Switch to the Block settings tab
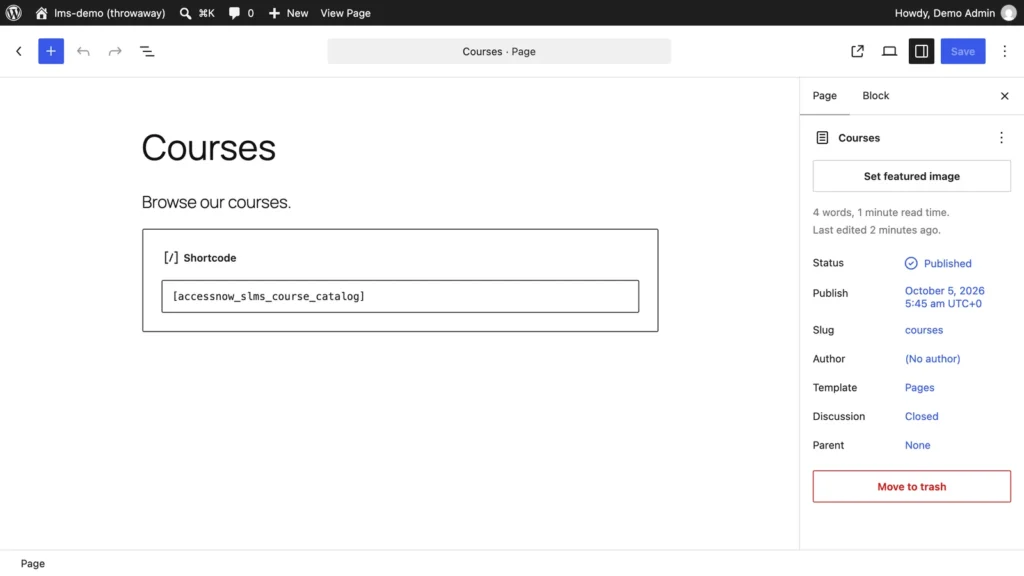Screen dimensions: 1024x576 click(x=875, y=95)
